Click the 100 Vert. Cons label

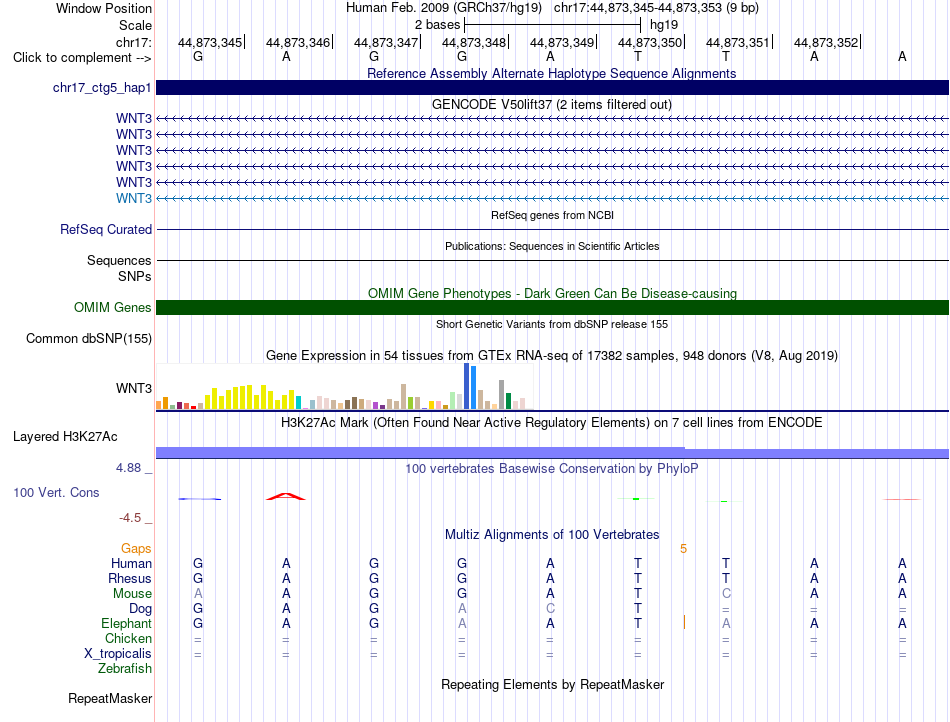pyautogui.click(x=56, y=492)
